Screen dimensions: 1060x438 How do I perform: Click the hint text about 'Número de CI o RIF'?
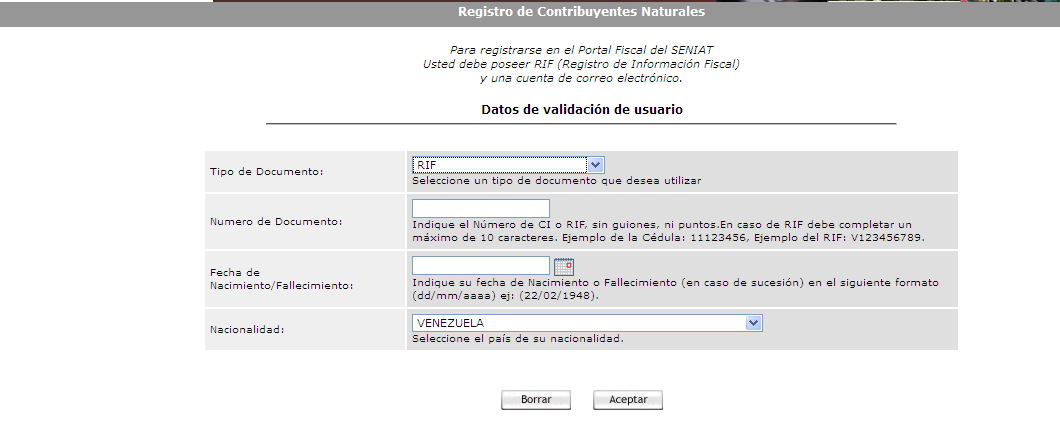point(668,231)
